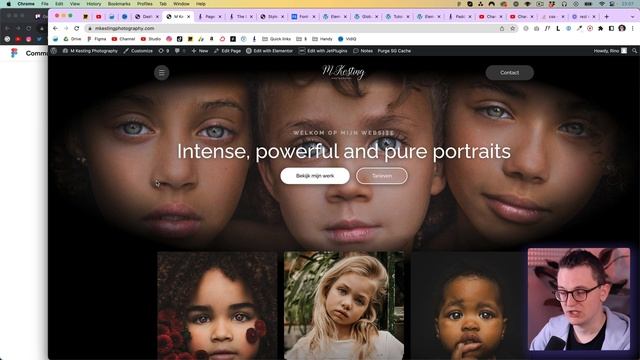The image size is (640, 360).
Task: Click Customize in the WordPress admin bar
Action: (x=138, y=51)
